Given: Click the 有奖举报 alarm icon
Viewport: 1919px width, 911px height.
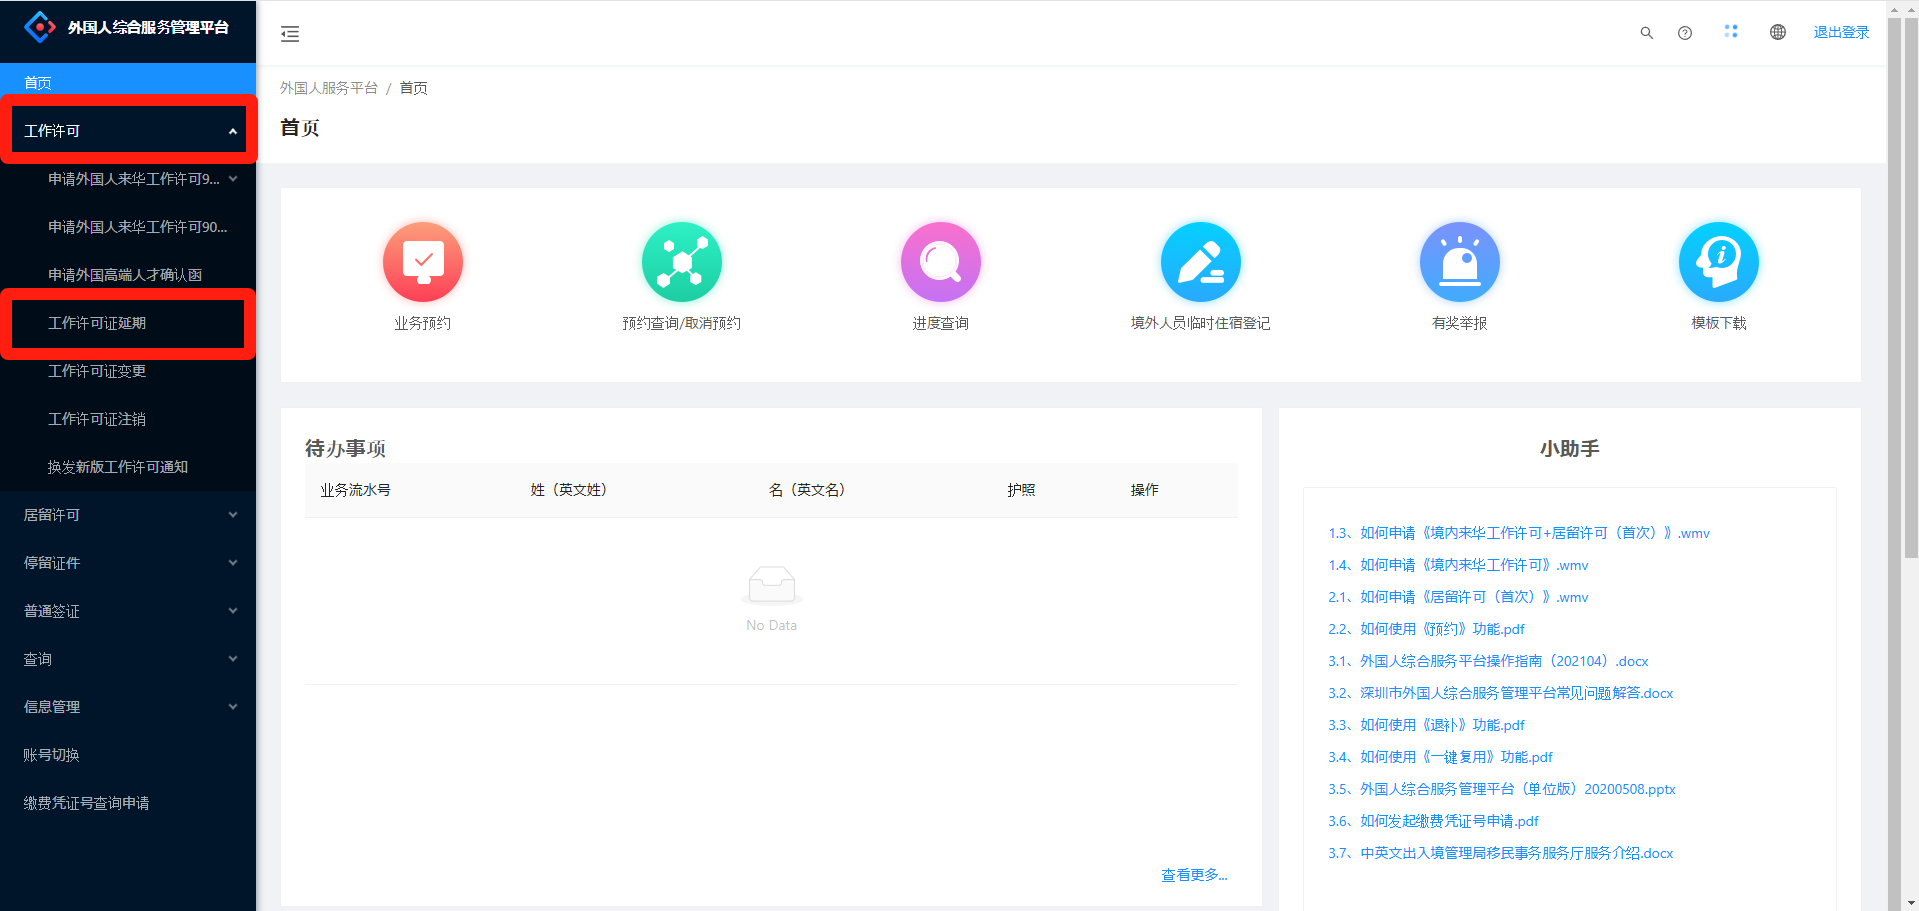Looking at the screenshot, I should click(x=1459, y=262).
